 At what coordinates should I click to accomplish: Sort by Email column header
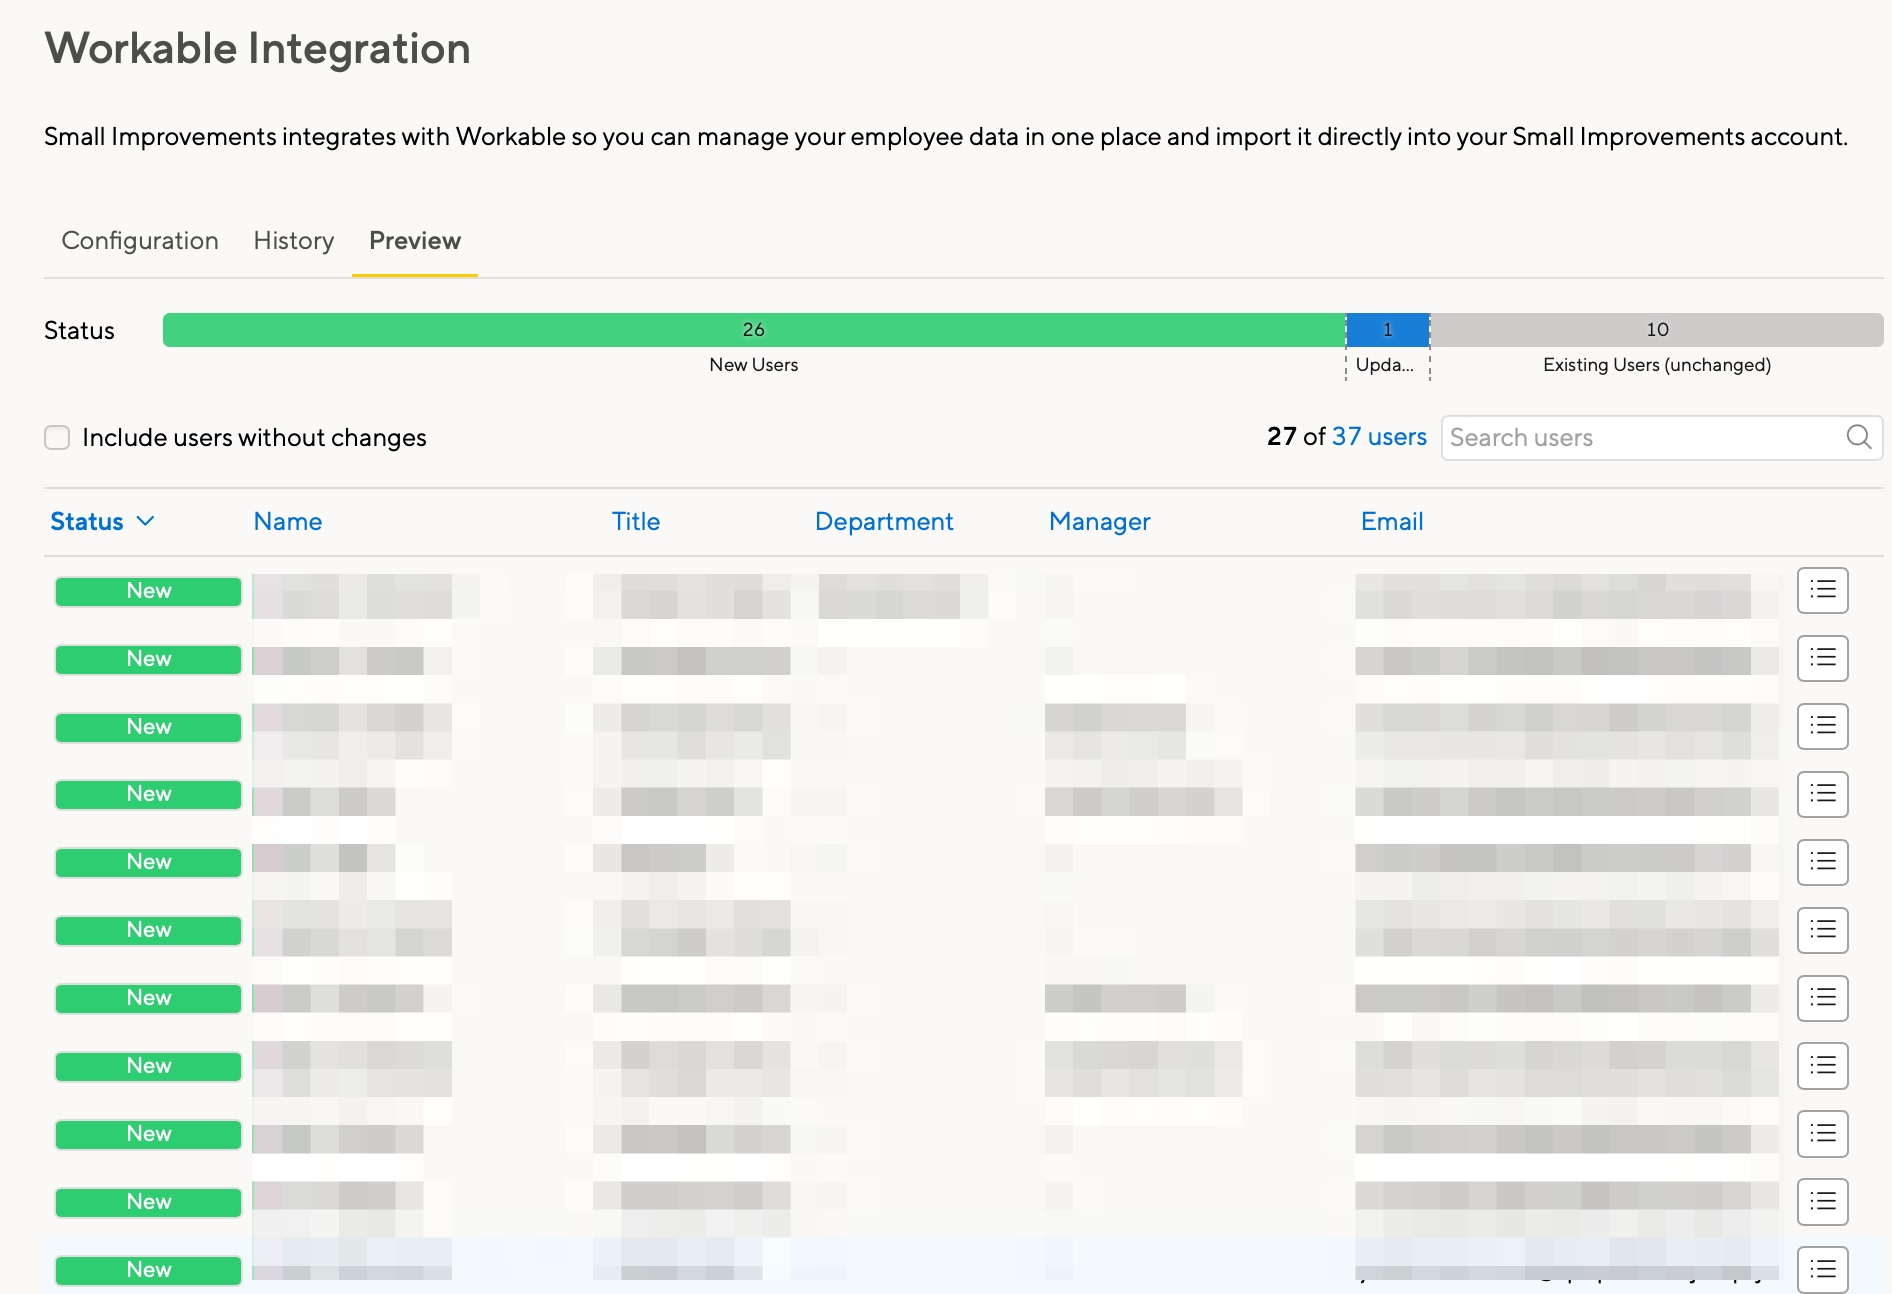(x=1392, y=522)
